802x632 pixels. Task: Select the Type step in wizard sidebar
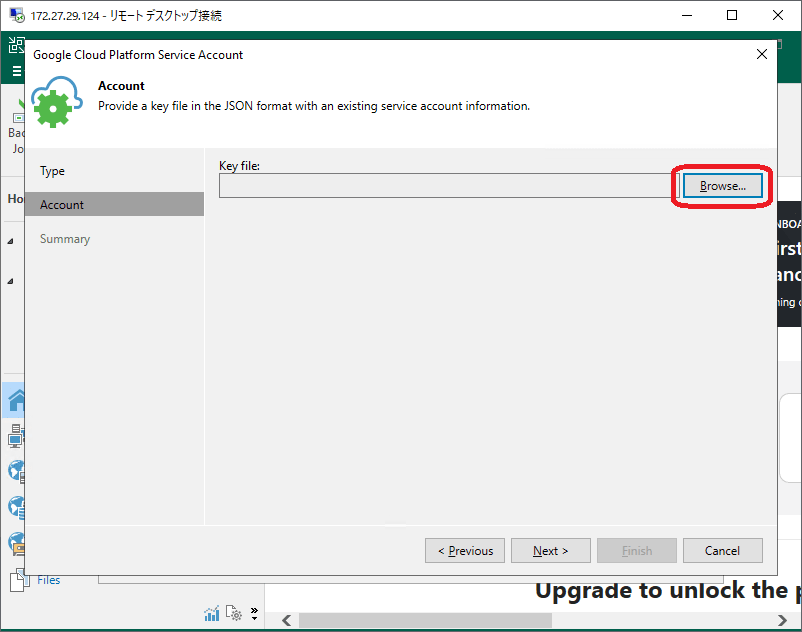(x=52, y=171)
